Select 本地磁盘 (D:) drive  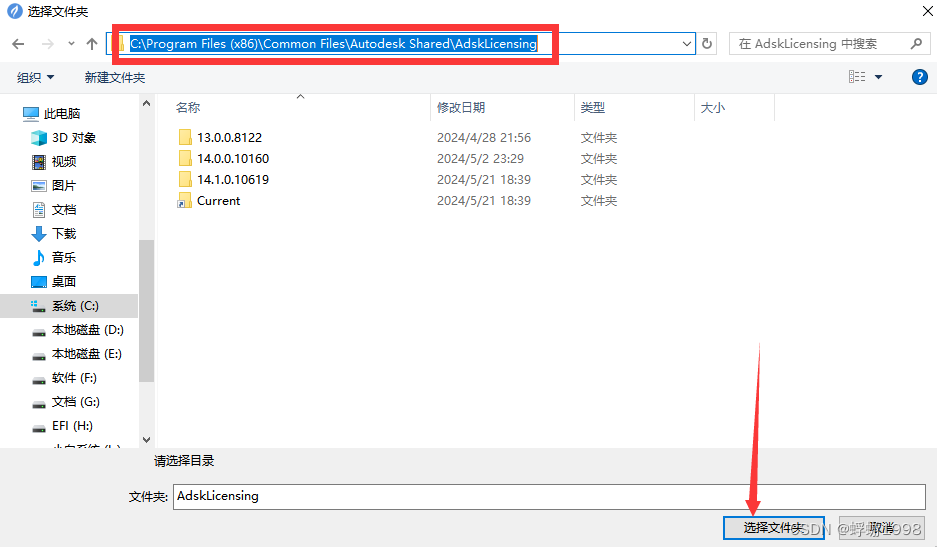click(87, 329)
